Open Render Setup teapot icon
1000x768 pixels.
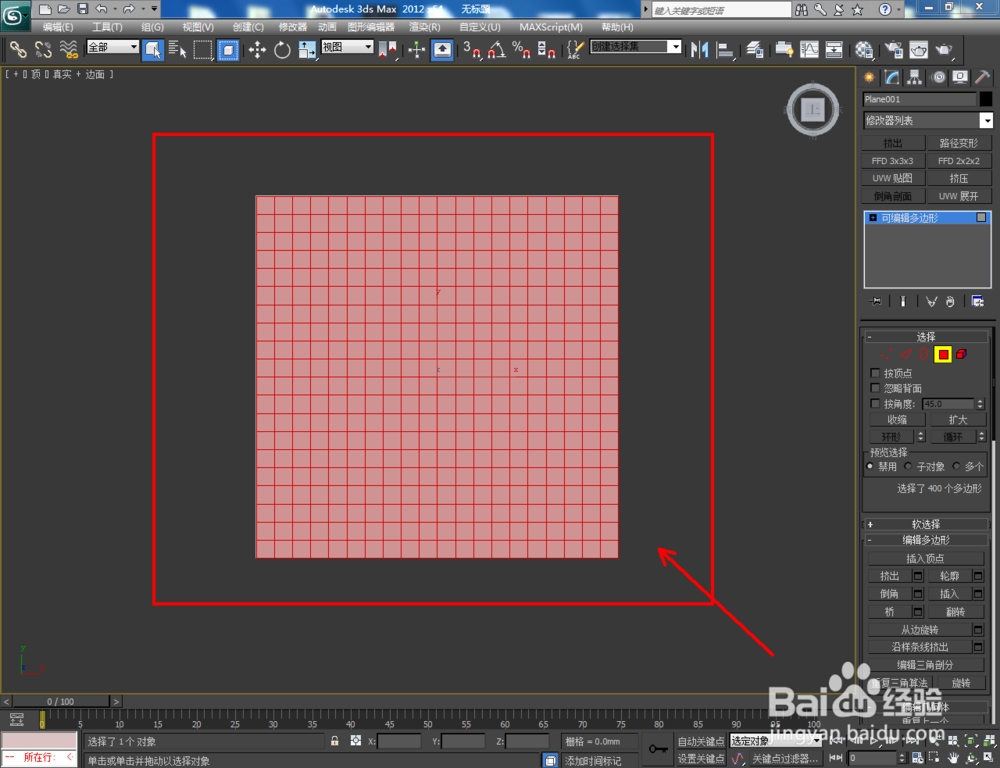(x=893, y=49)
